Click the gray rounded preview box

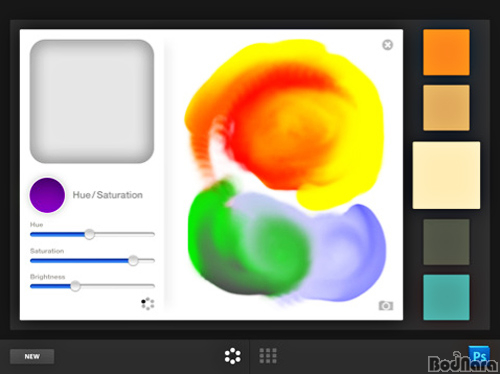(92, 101)
